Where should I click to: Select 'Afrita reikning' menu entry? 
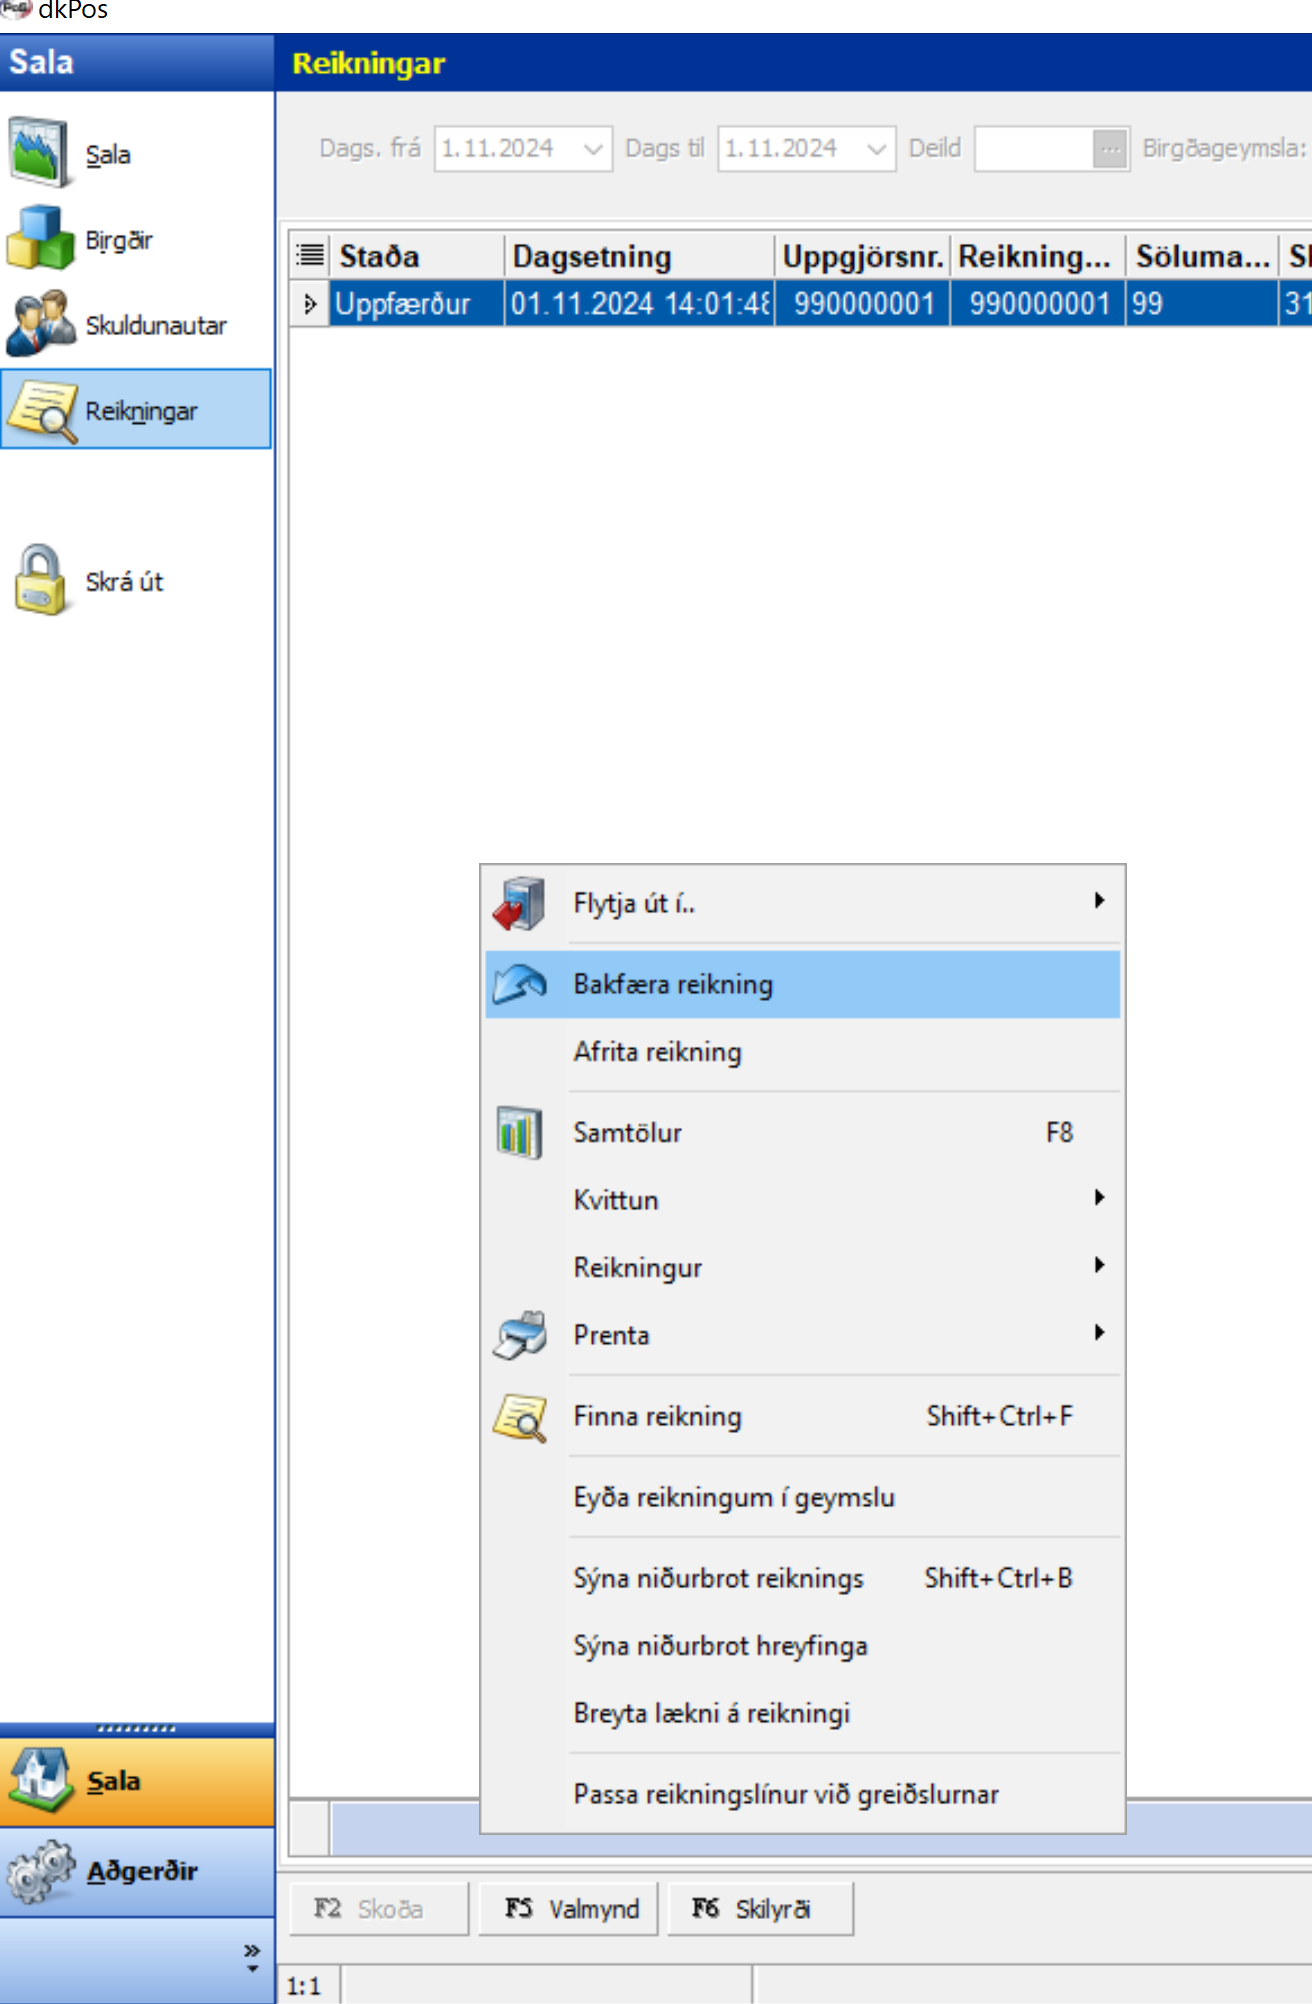coord(657,1052)
